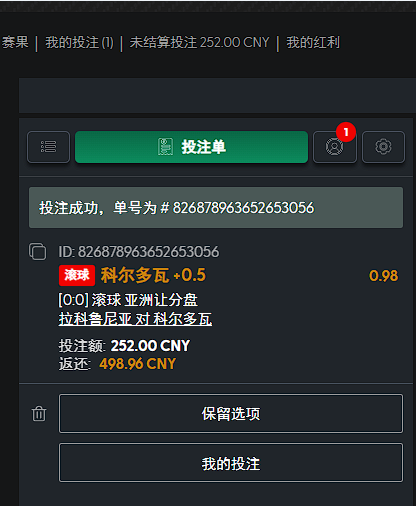Click the 投注成功 confirmation banner
This screenshot has height=506, width=416.
(x=216, y=207)
